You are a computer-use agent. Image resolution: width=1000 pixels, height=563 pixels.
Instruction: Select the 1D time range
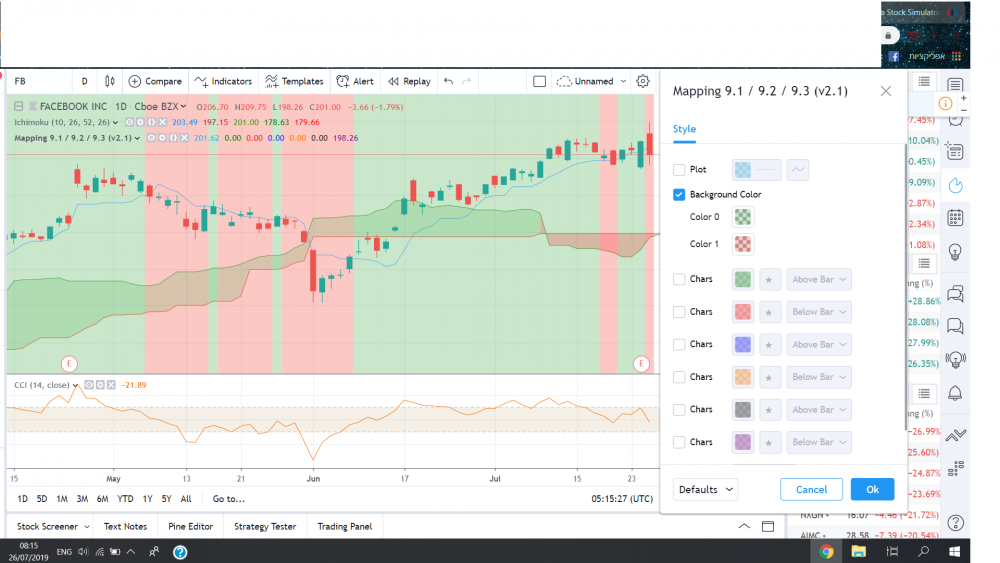(22, 499)
